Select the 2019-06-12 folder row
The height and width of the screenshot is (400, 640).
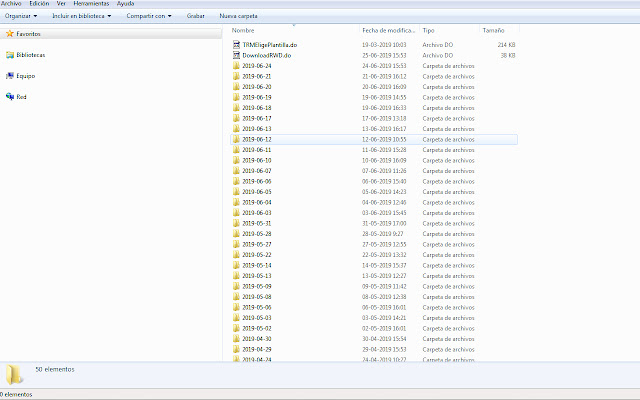(300, 139)
